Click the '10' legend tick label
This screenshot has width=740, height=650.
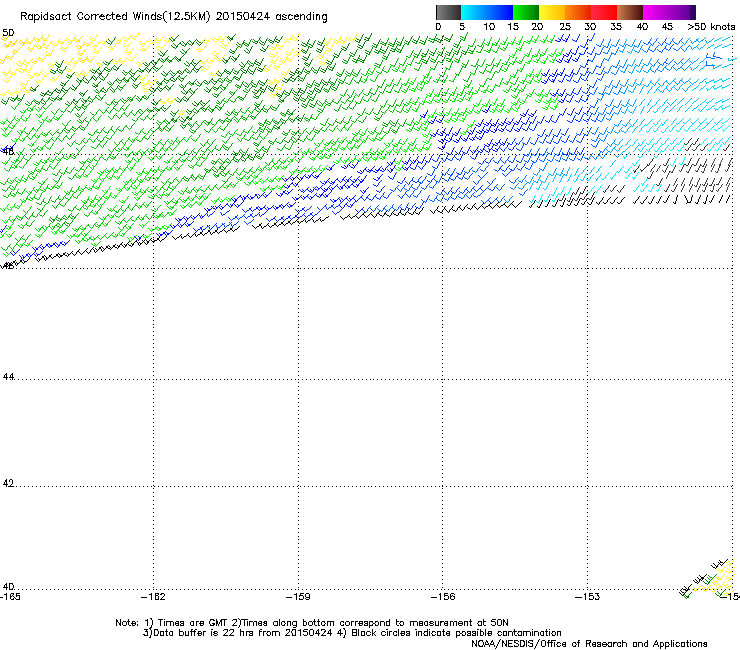click(489, 27)
